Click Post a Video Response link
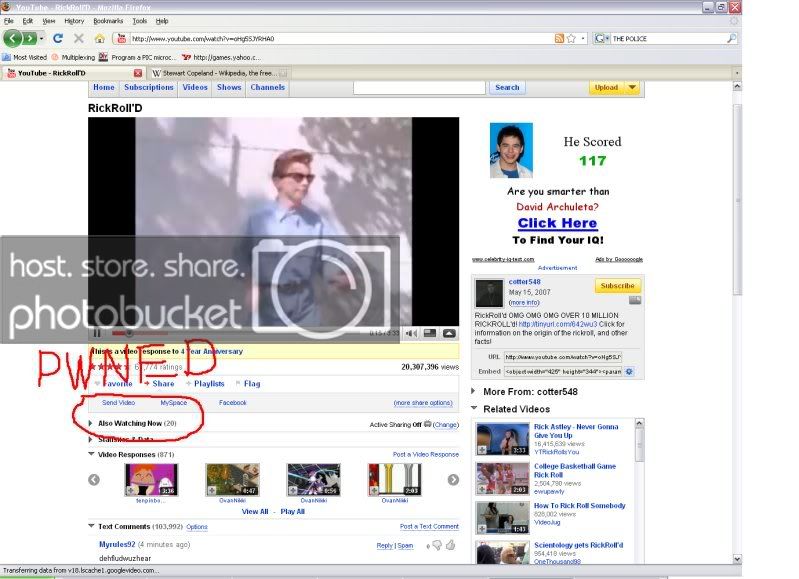This screenshot has width=799, height=579. click(425, 454)
